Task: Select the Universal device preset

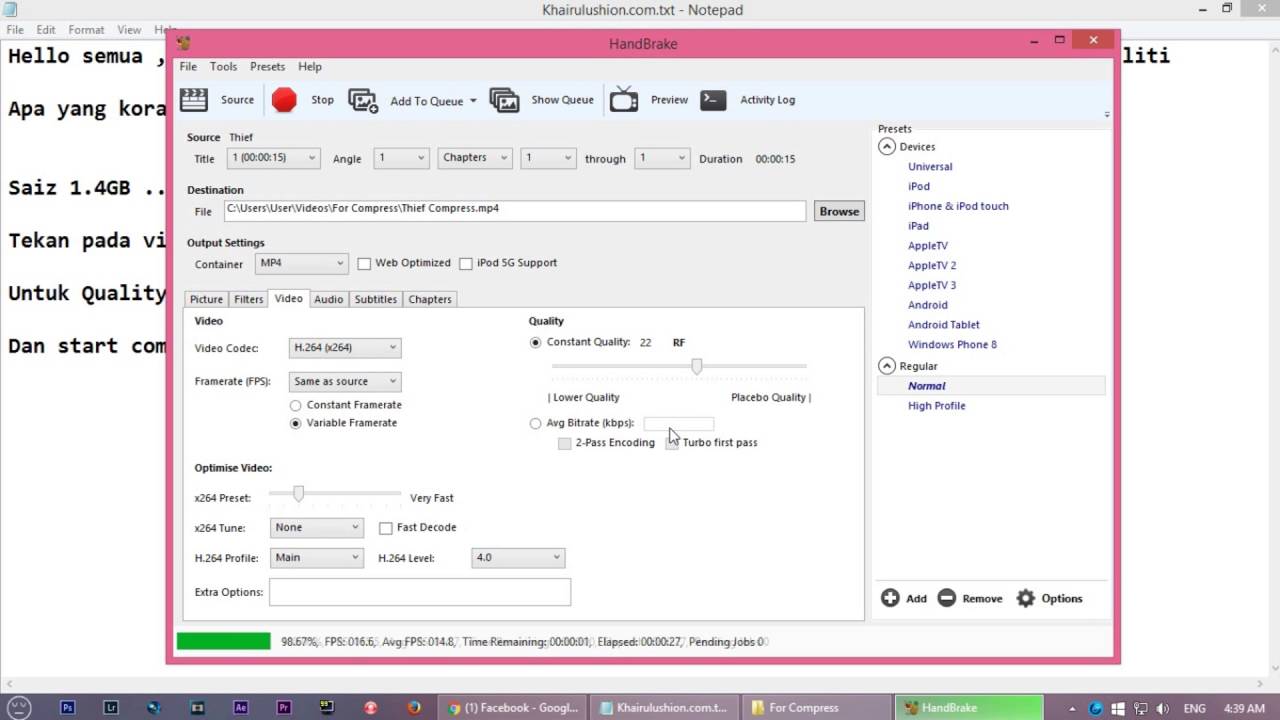Action: [x=930, y=167]
